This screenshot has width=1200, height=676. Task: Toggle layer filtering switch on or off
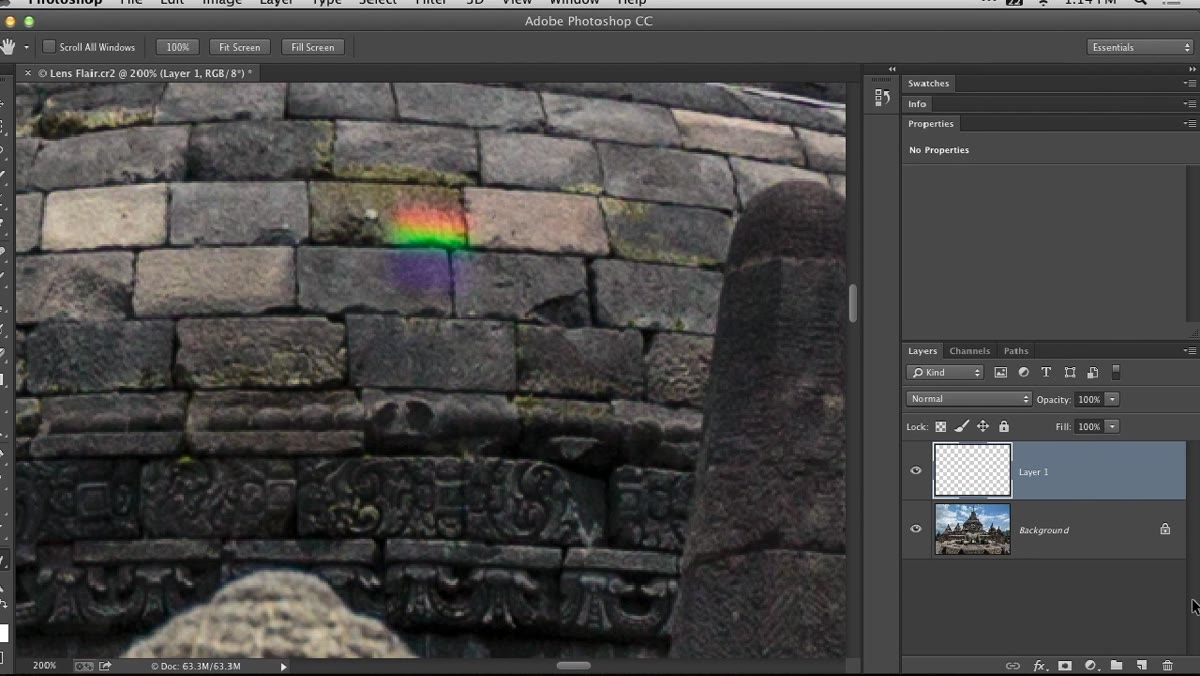(x=1116, y=372)
